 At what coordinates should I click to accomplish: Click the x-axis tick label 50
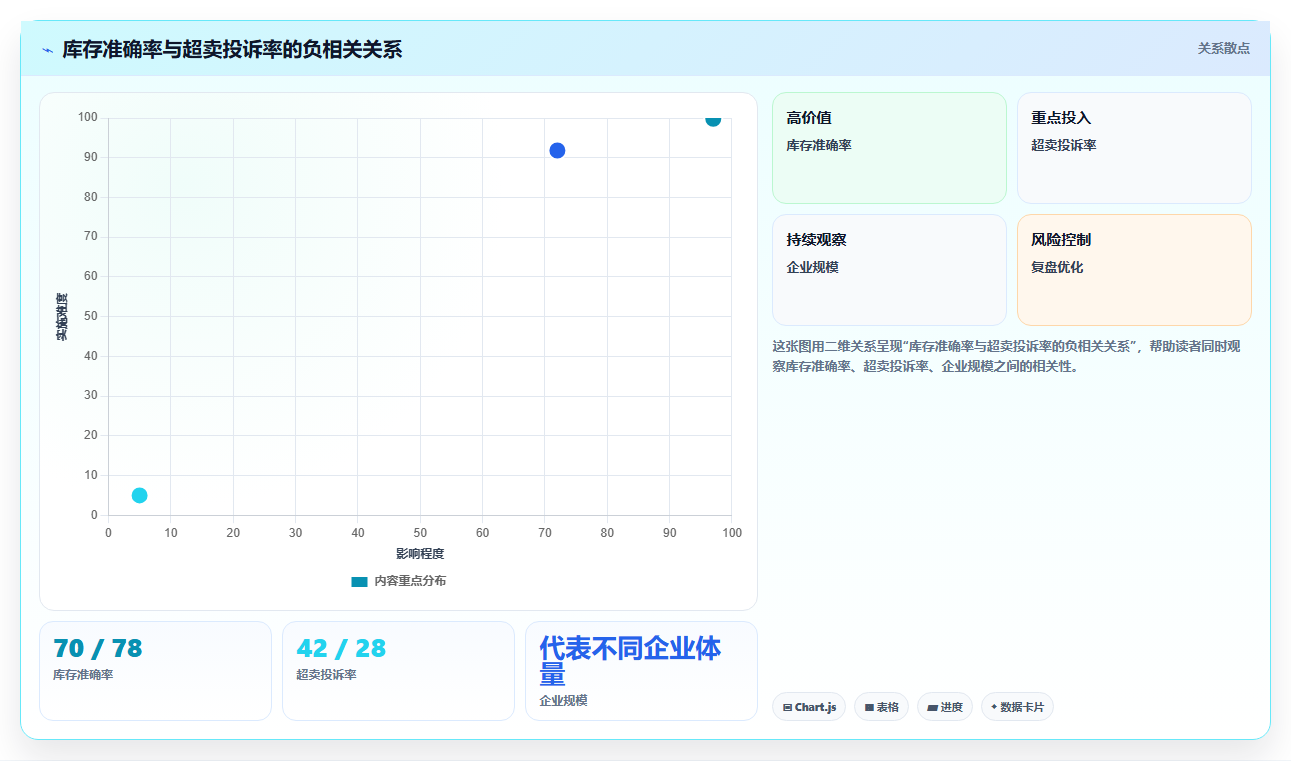click(420, 533)
